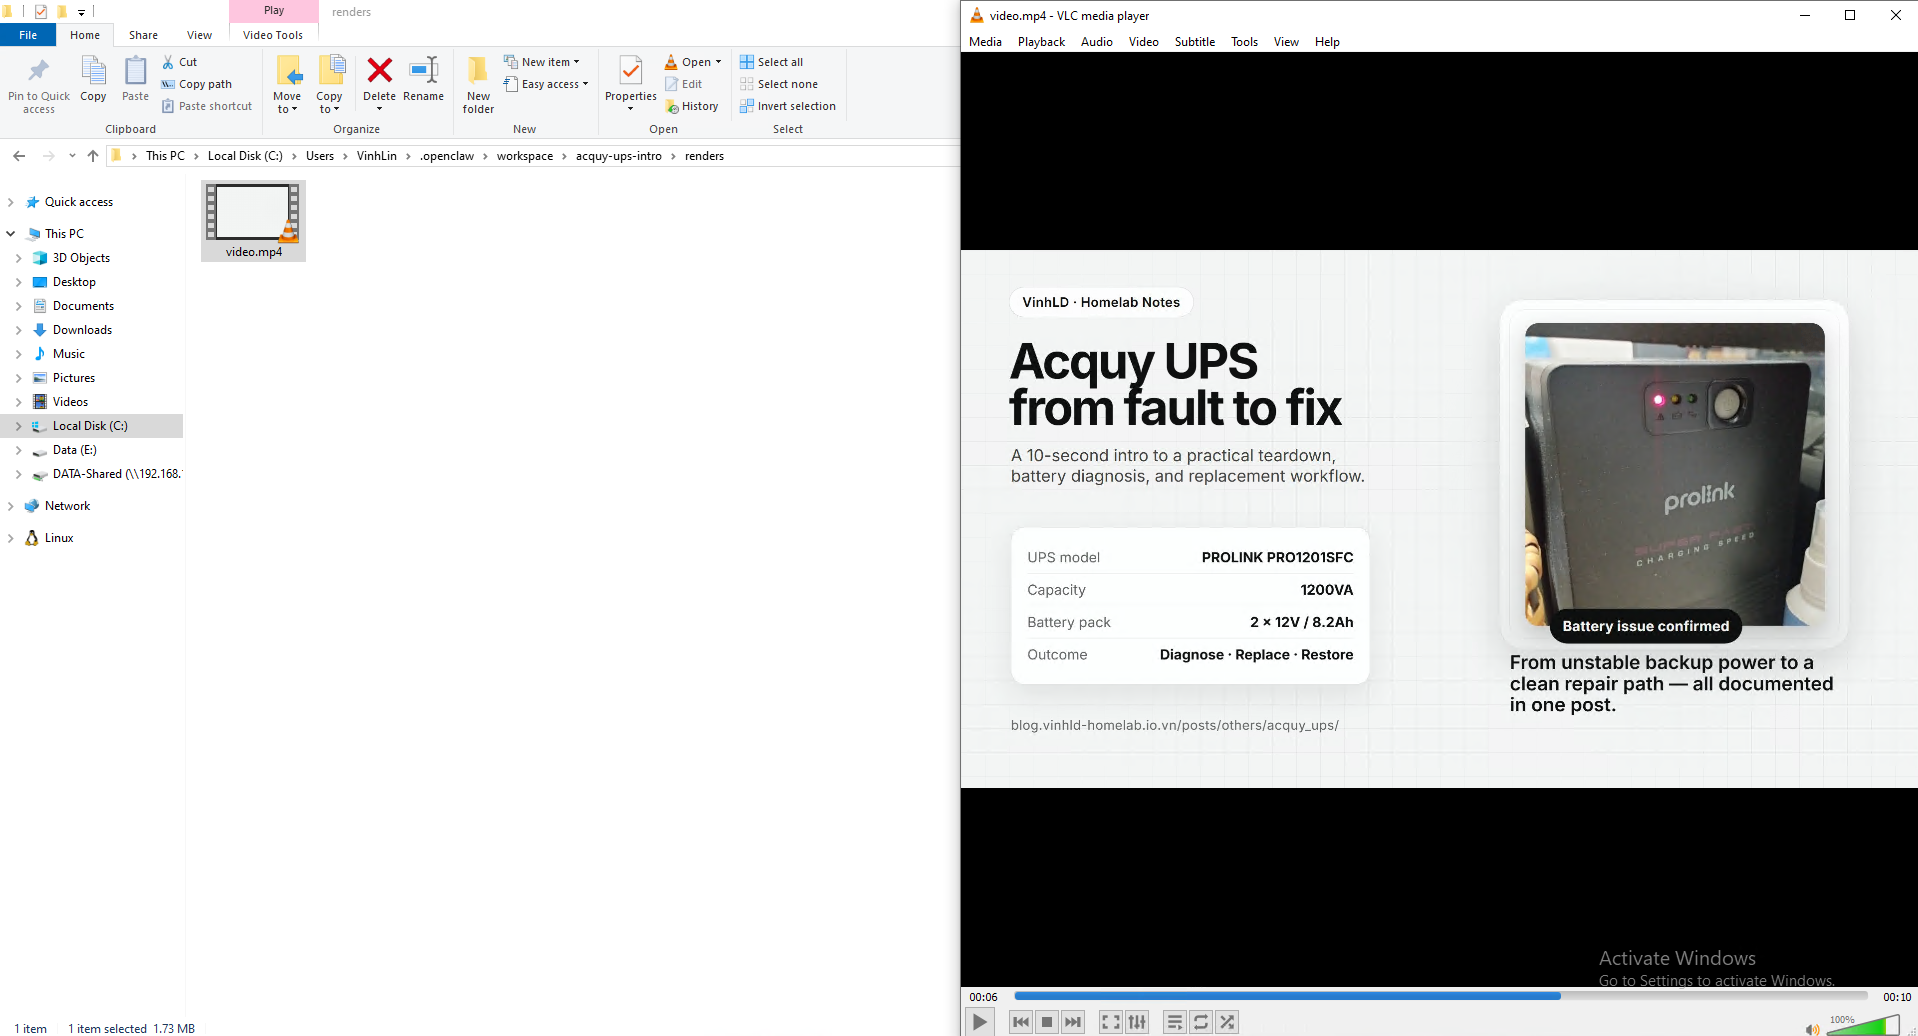Toggle the VLC playlist view

click(1175, 1022)
